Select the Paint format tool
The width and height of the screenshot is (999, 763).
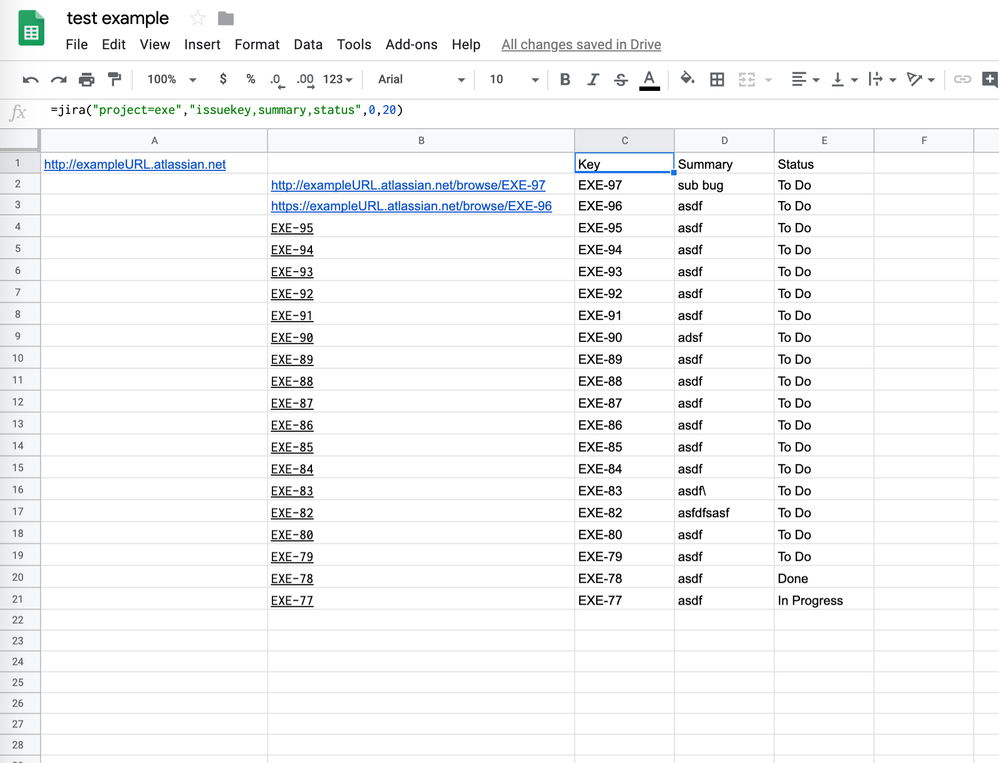(x=114, y=79)
